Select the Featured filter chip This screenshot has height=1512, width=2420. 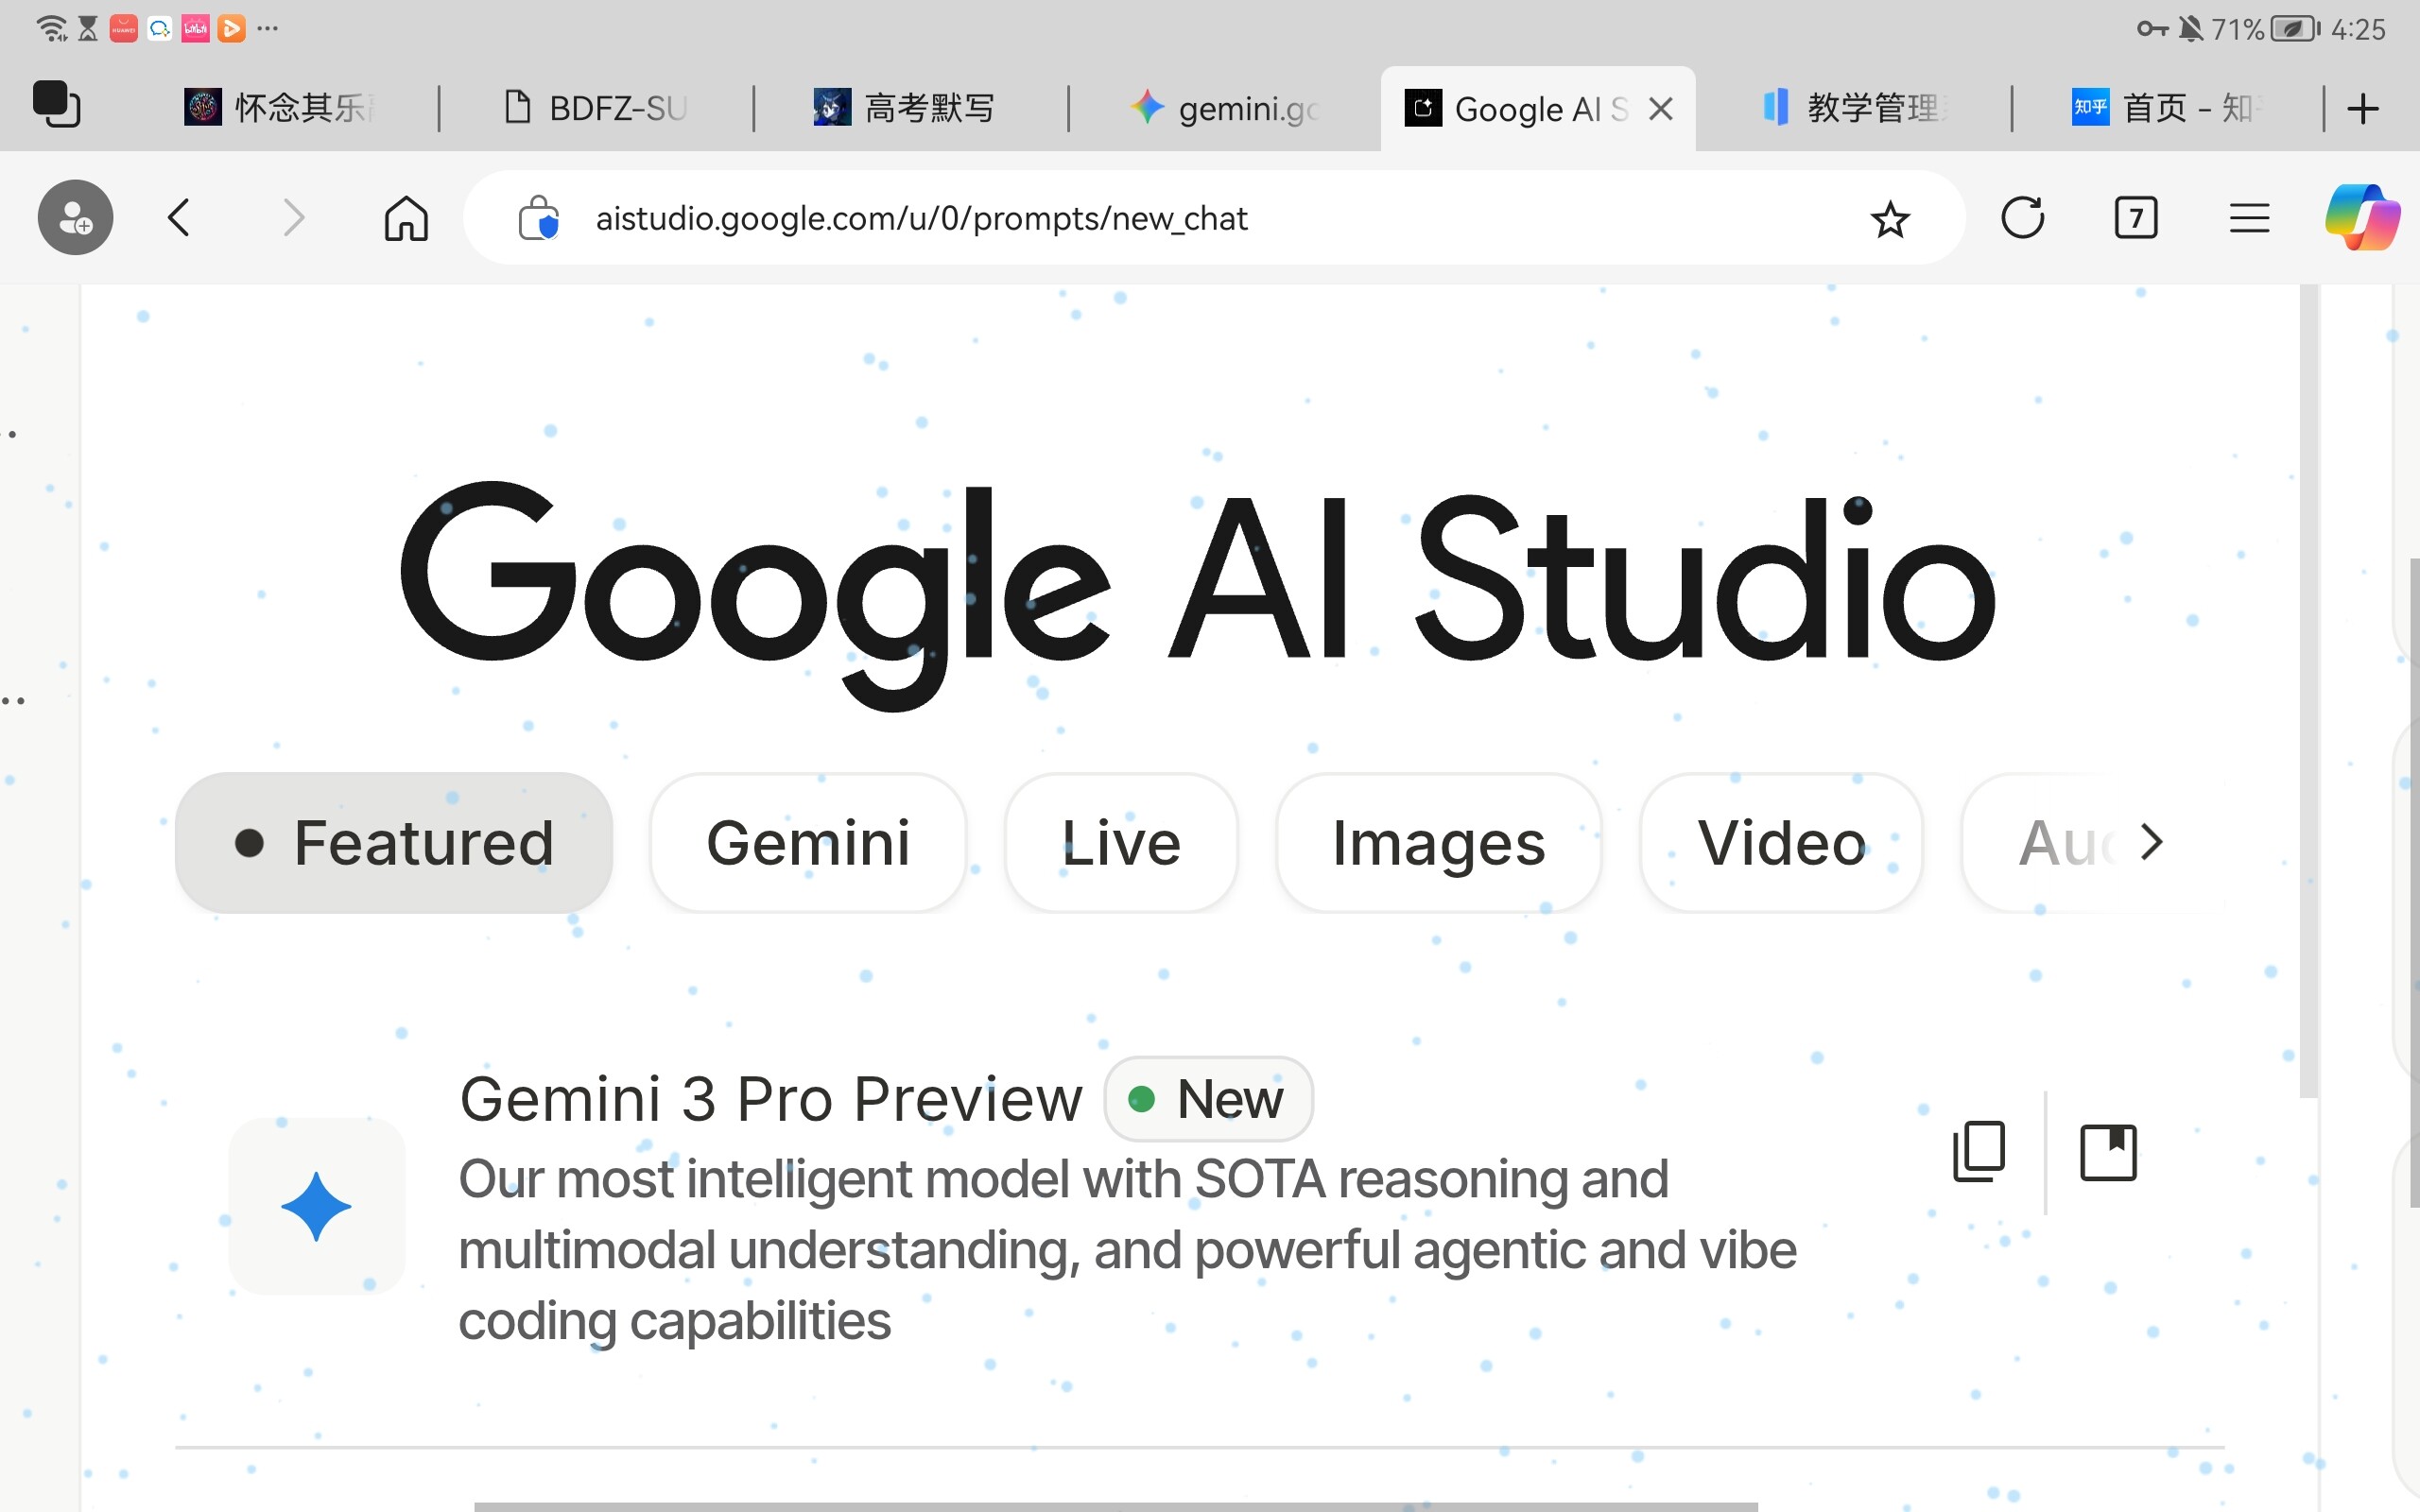tap(394, 843)
